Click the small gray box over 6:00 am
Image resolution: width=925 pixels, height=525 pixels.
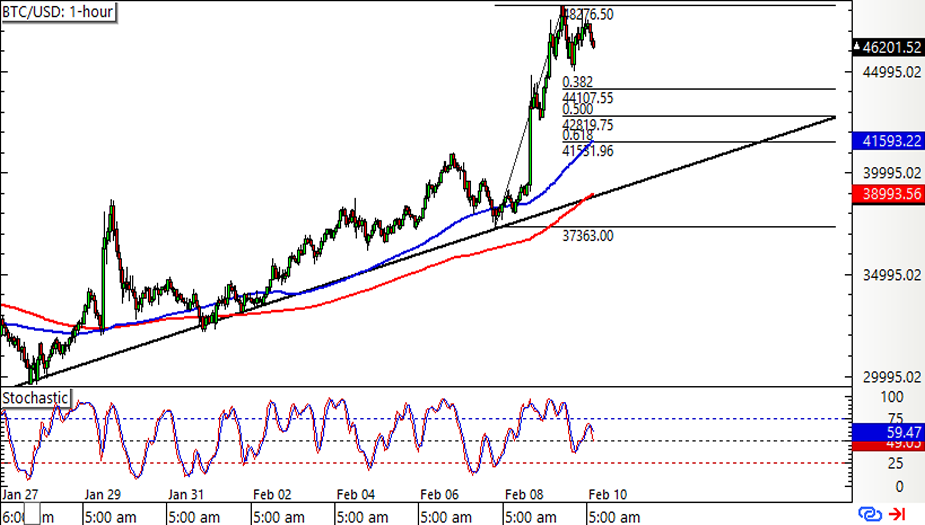click(35, 517)
